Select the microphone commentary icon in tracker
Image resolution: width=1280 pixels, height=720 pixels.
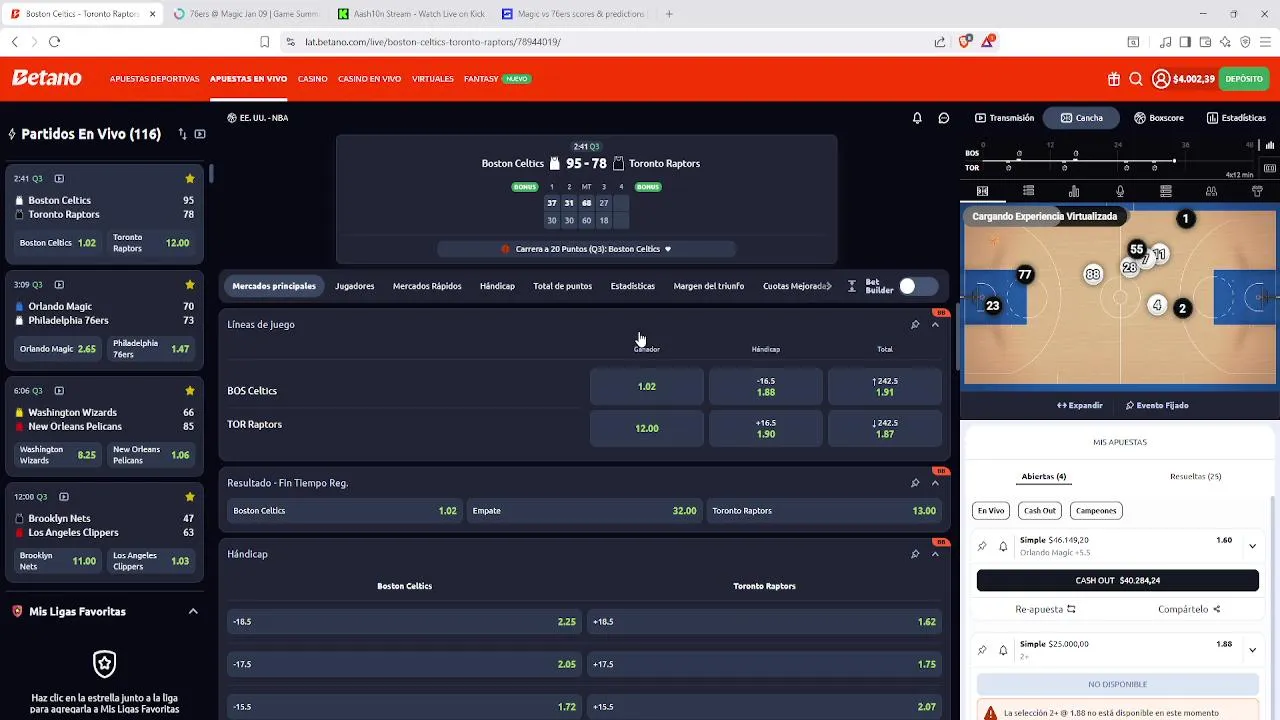click(1120, 191)
